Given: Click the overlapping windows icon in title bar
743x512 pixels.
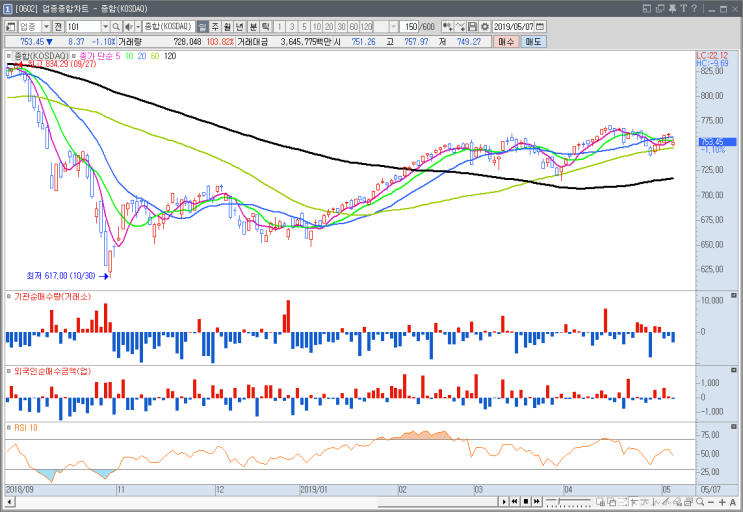Looking at the screenshot, I should click(x=660, y=9).
